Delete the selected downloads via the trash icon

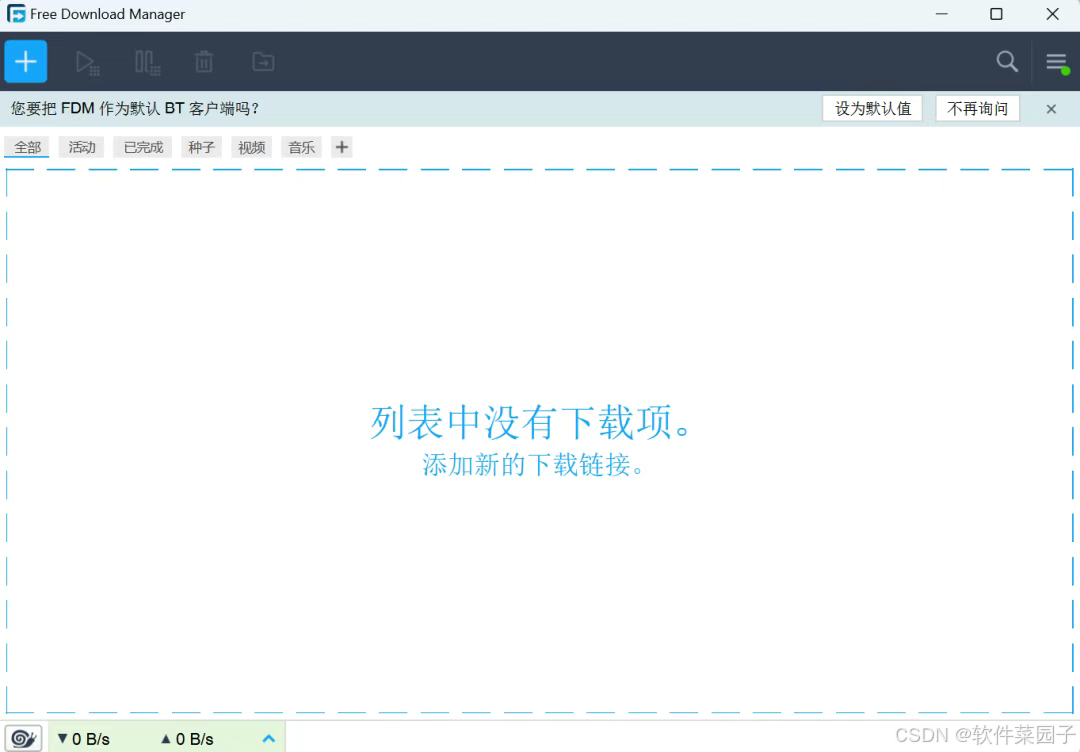click(x=204, y=62)
